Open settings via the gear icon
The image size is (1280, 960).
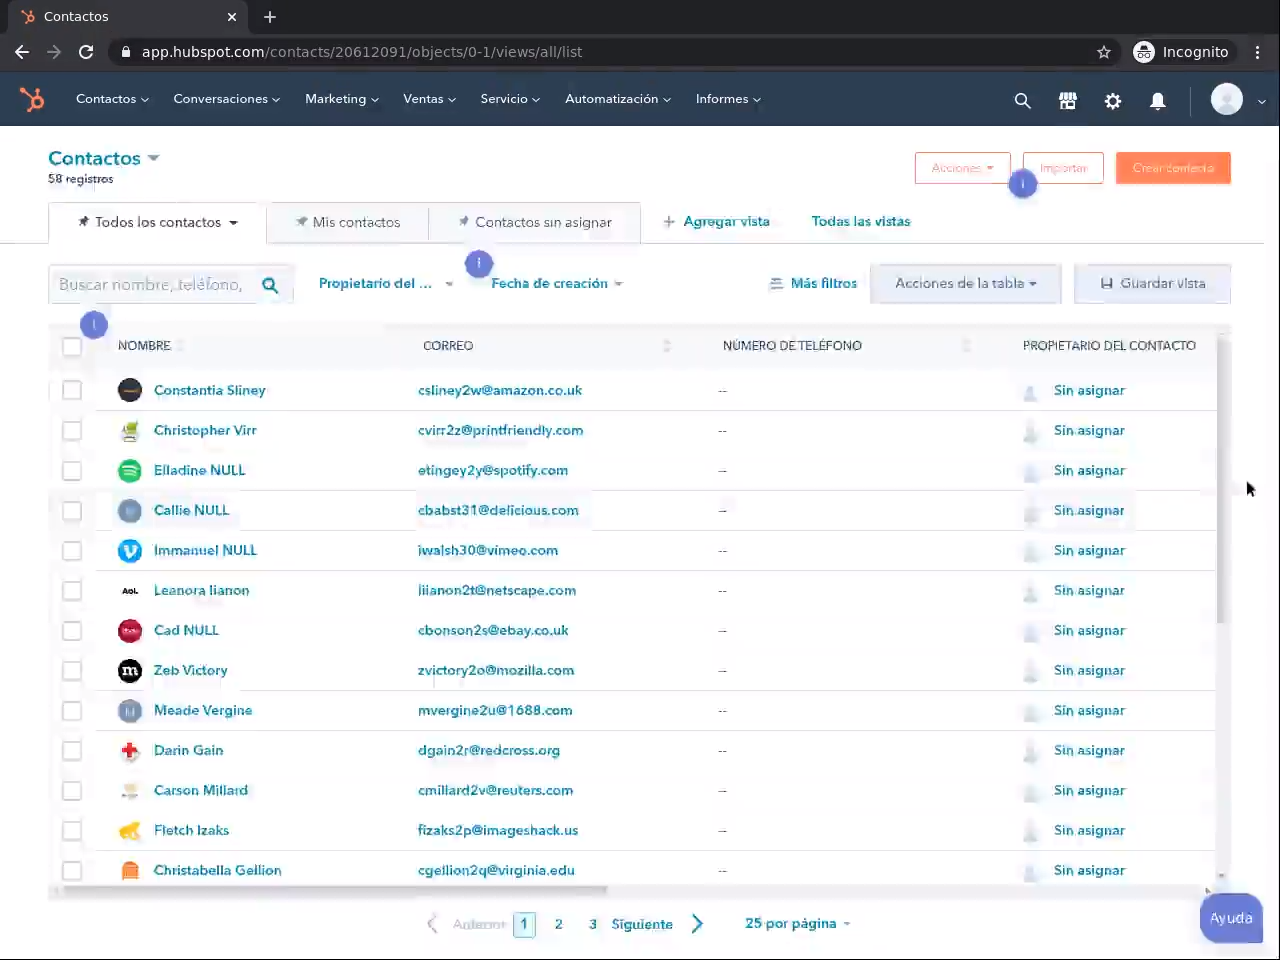pyautogui.click(x=1112, y=100)
